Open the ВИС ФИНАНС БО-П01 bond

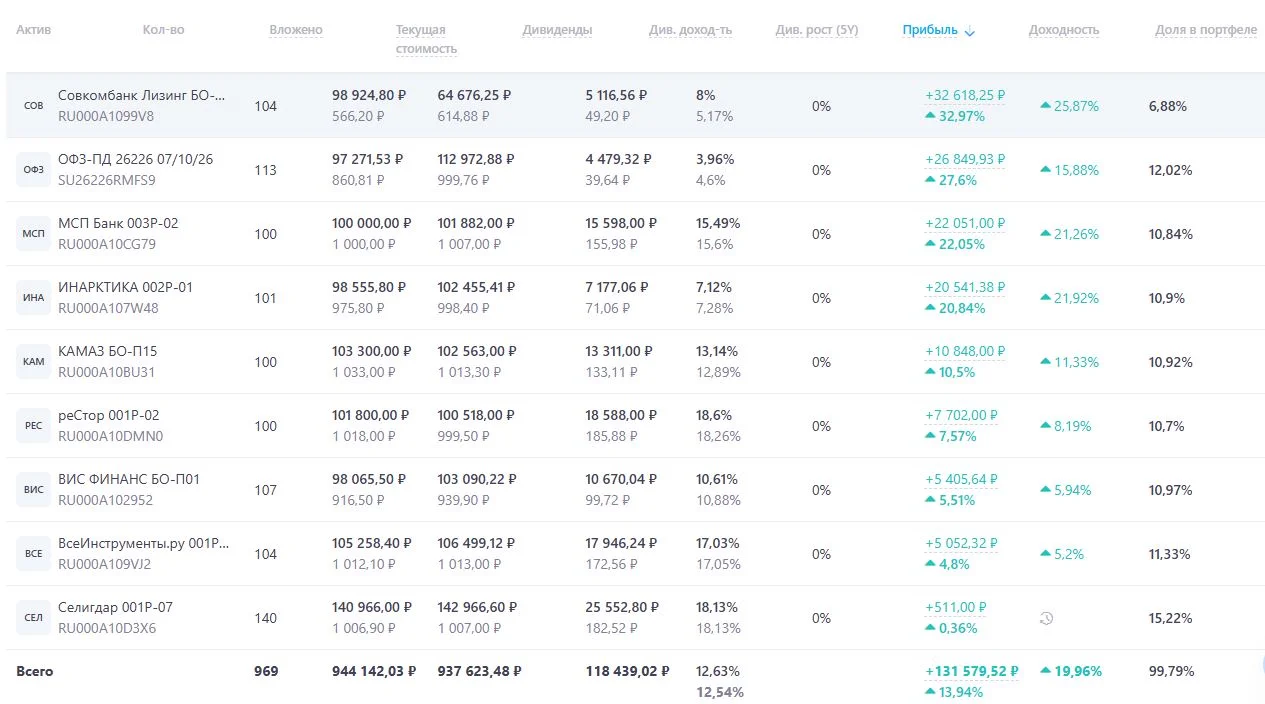[129, 479]
